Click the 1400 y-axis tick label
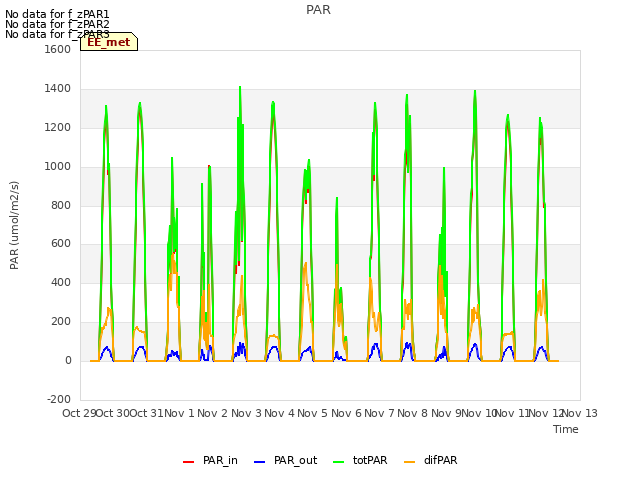This screenshot has height=480, width=640. click(58, 89)
